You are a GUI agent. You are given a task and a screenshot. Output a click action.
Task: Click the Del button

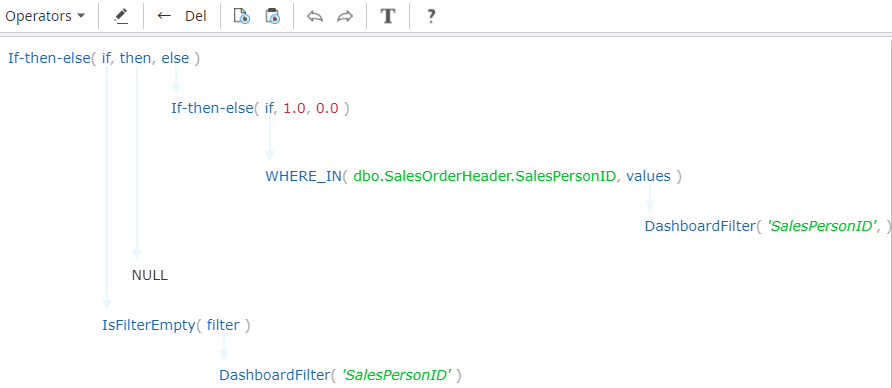point(196,16)
